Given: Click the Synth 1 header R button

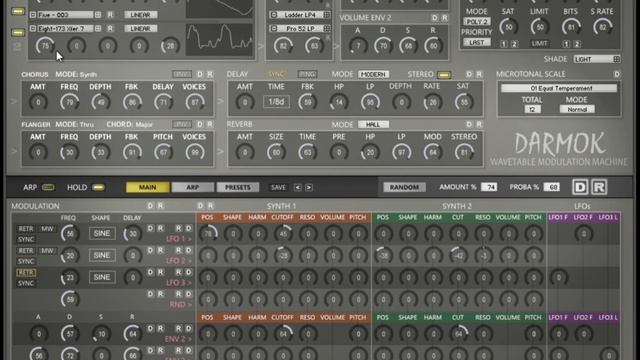Looking at the screenshot, I should click(x=210, y=206).
